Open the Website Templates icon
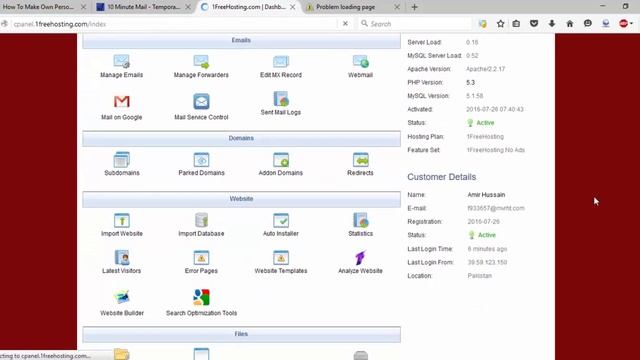This screenshot has width=640, height=360. [281, 258]
